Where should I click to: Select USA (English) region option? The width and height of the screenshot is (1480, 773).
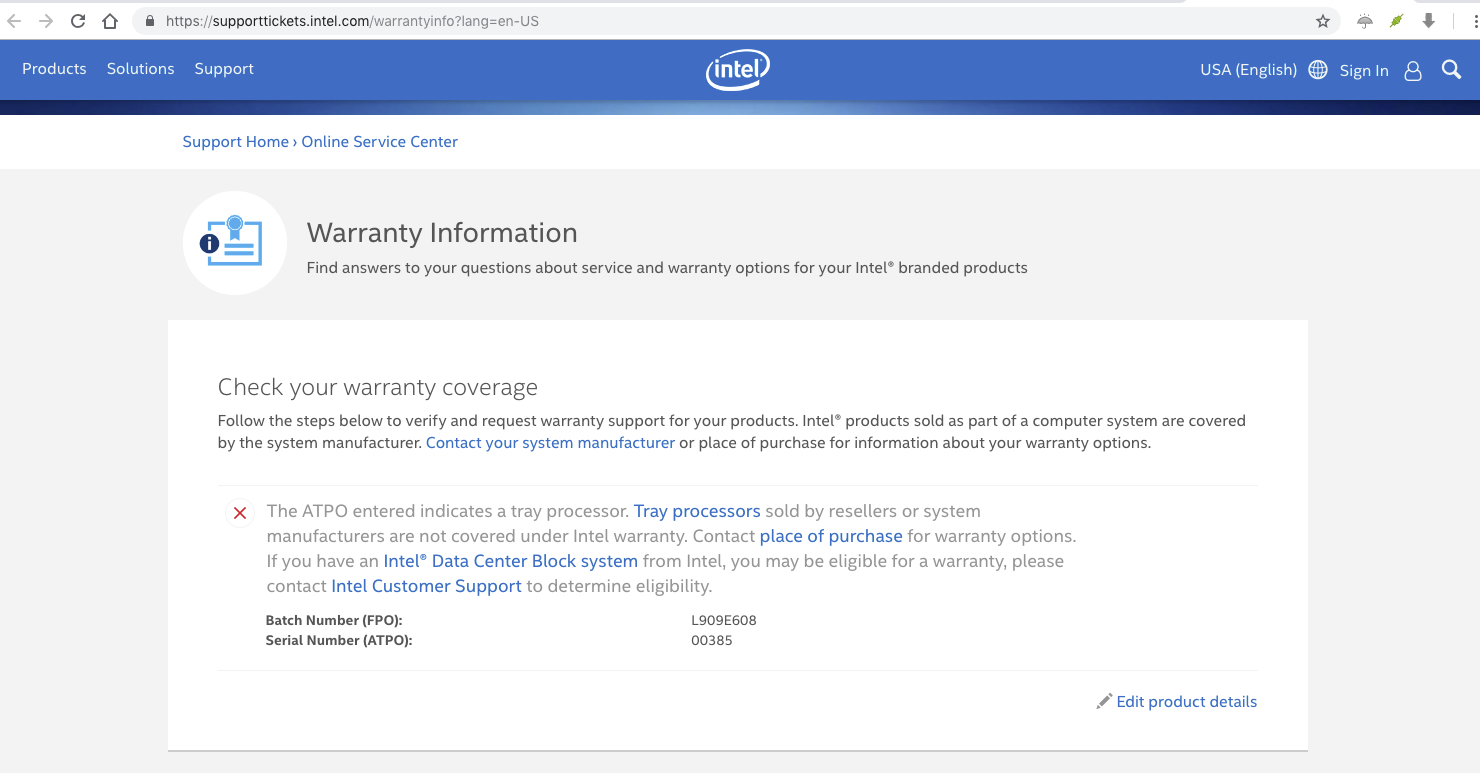(x=1248, y=70)
